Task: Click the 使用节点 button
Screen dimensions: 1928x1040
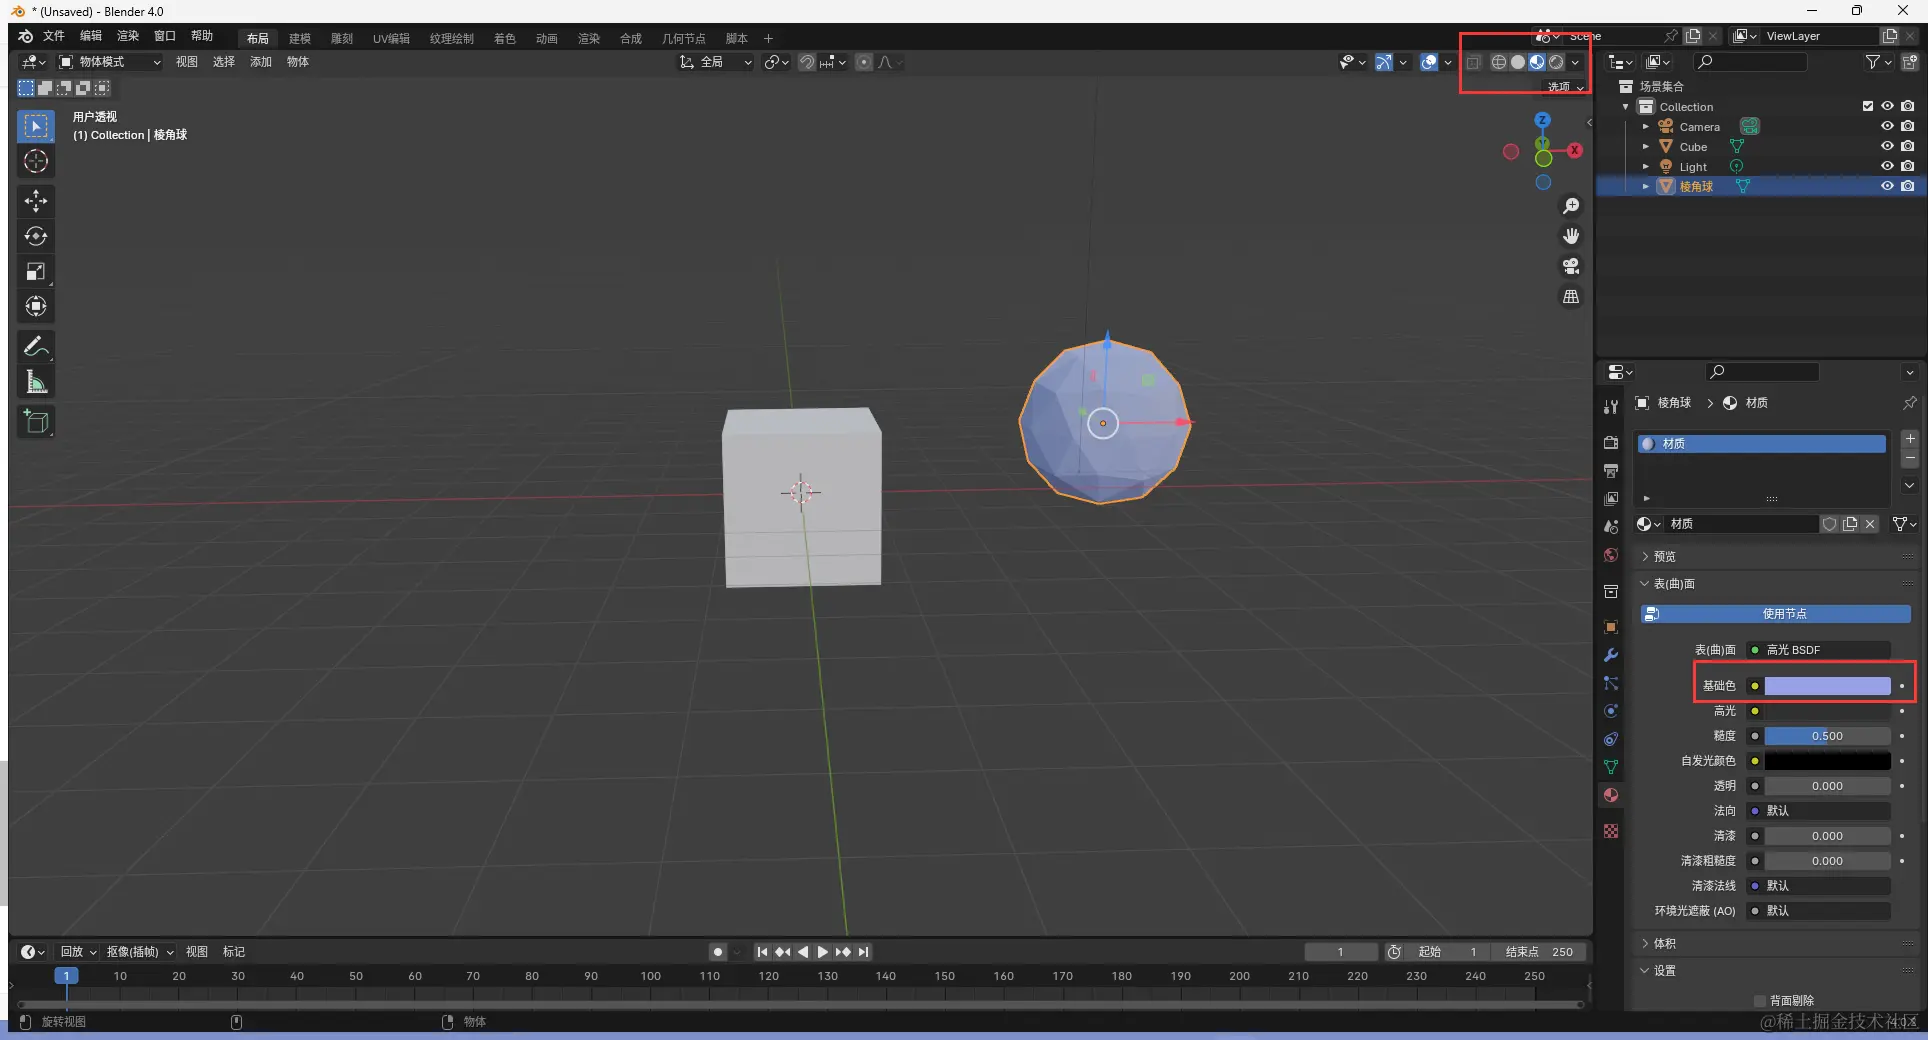Action: 1776,614
